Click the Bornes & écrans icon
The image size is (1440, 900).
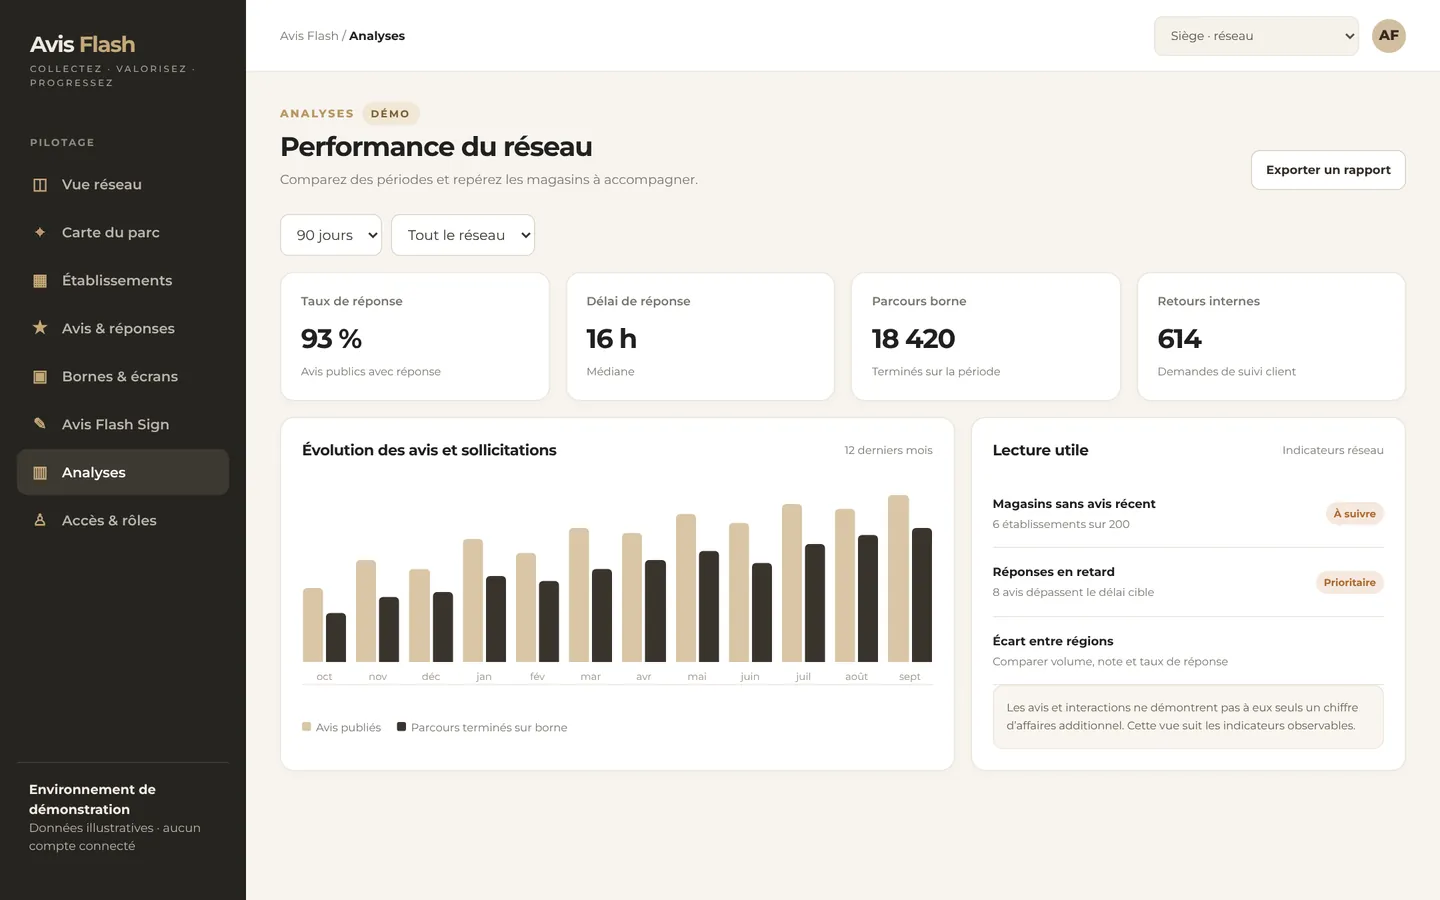(x=40, y=377)
